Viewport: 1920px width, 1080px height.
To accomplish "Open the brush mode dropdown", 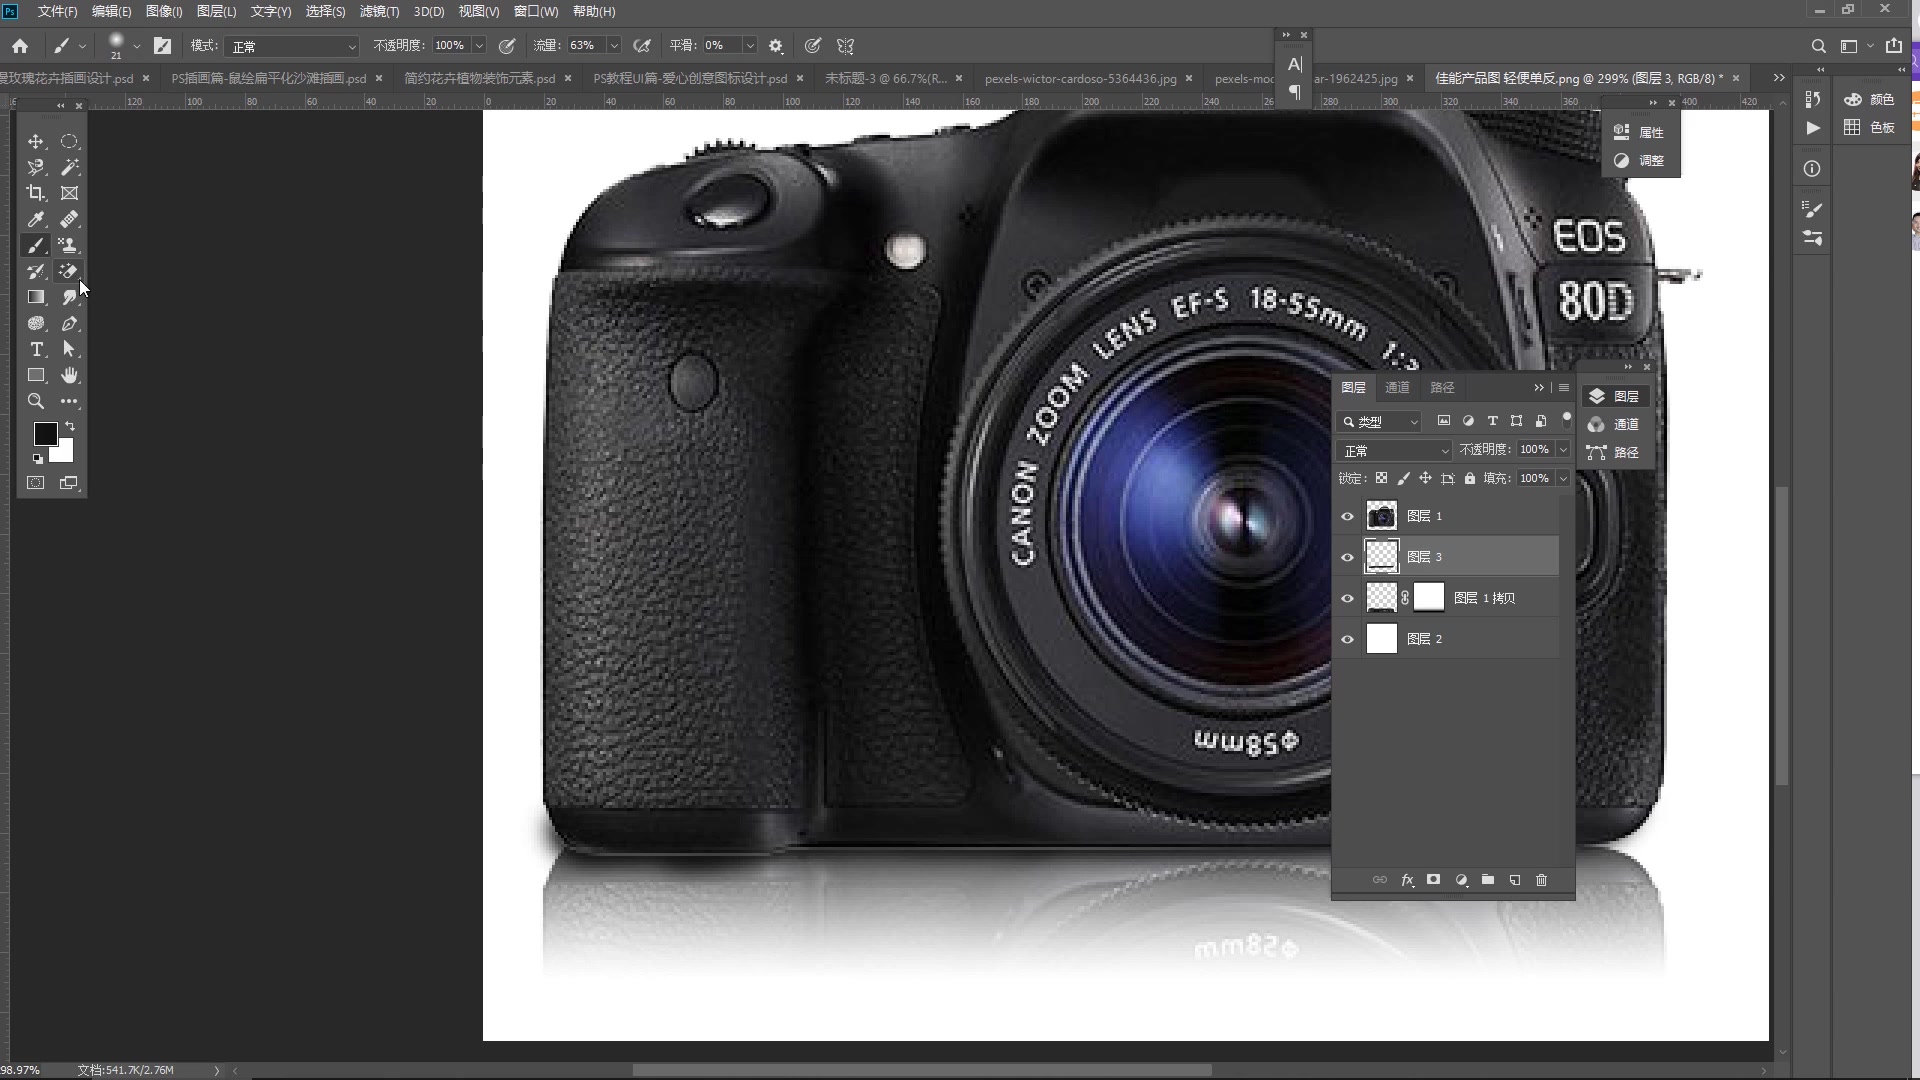I will click(x=292, y=46).
